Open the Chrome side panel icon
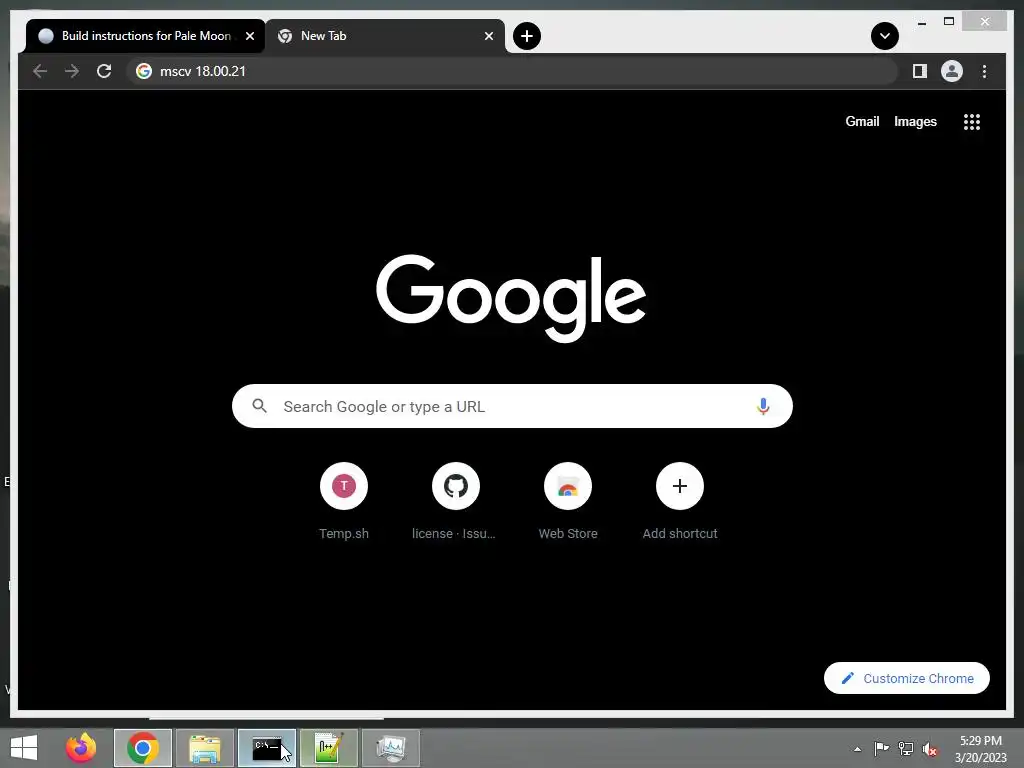Screen dimensions: 1024x768 click(920, 71)
